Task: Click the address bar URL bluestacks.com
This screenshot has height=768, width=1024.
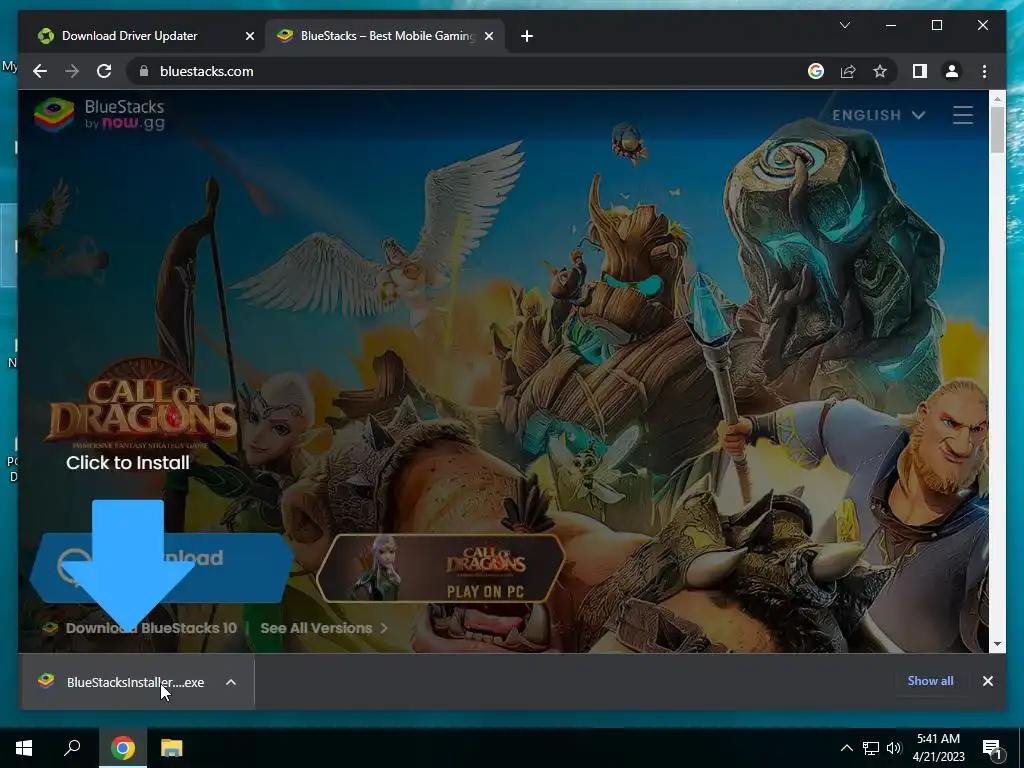Action: 206,71
